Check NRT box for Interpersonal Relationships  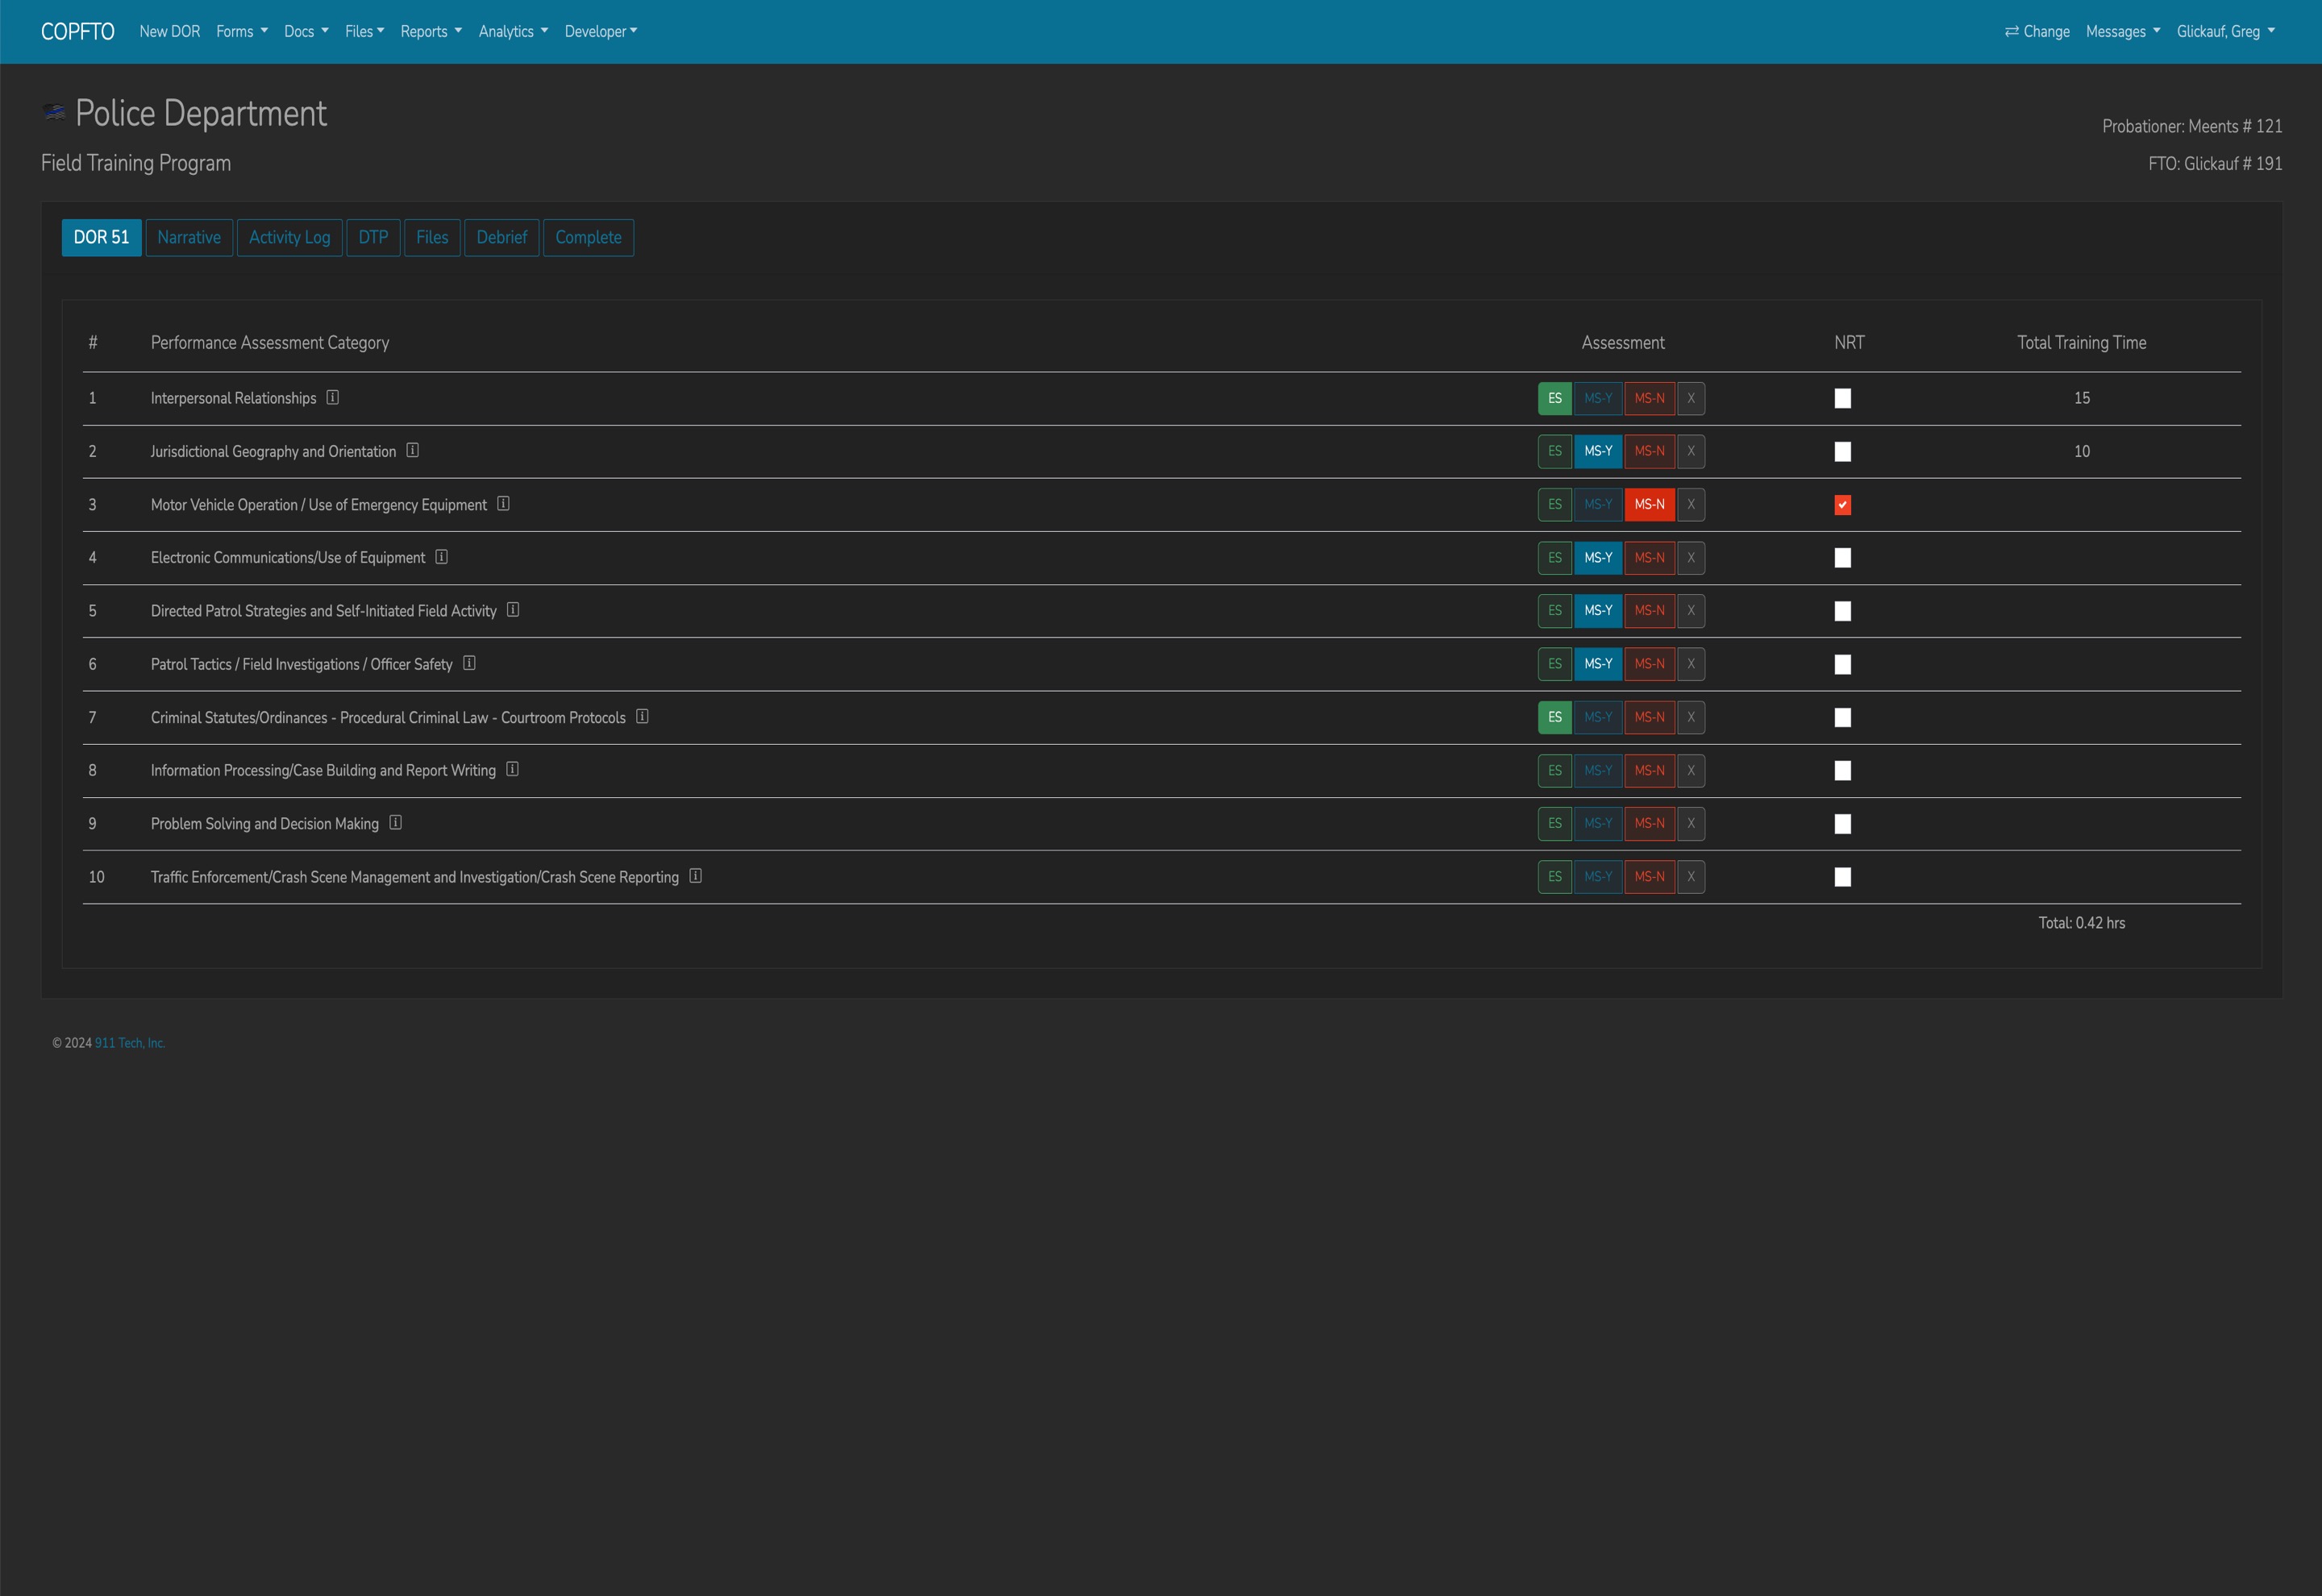click(1842, 398)
